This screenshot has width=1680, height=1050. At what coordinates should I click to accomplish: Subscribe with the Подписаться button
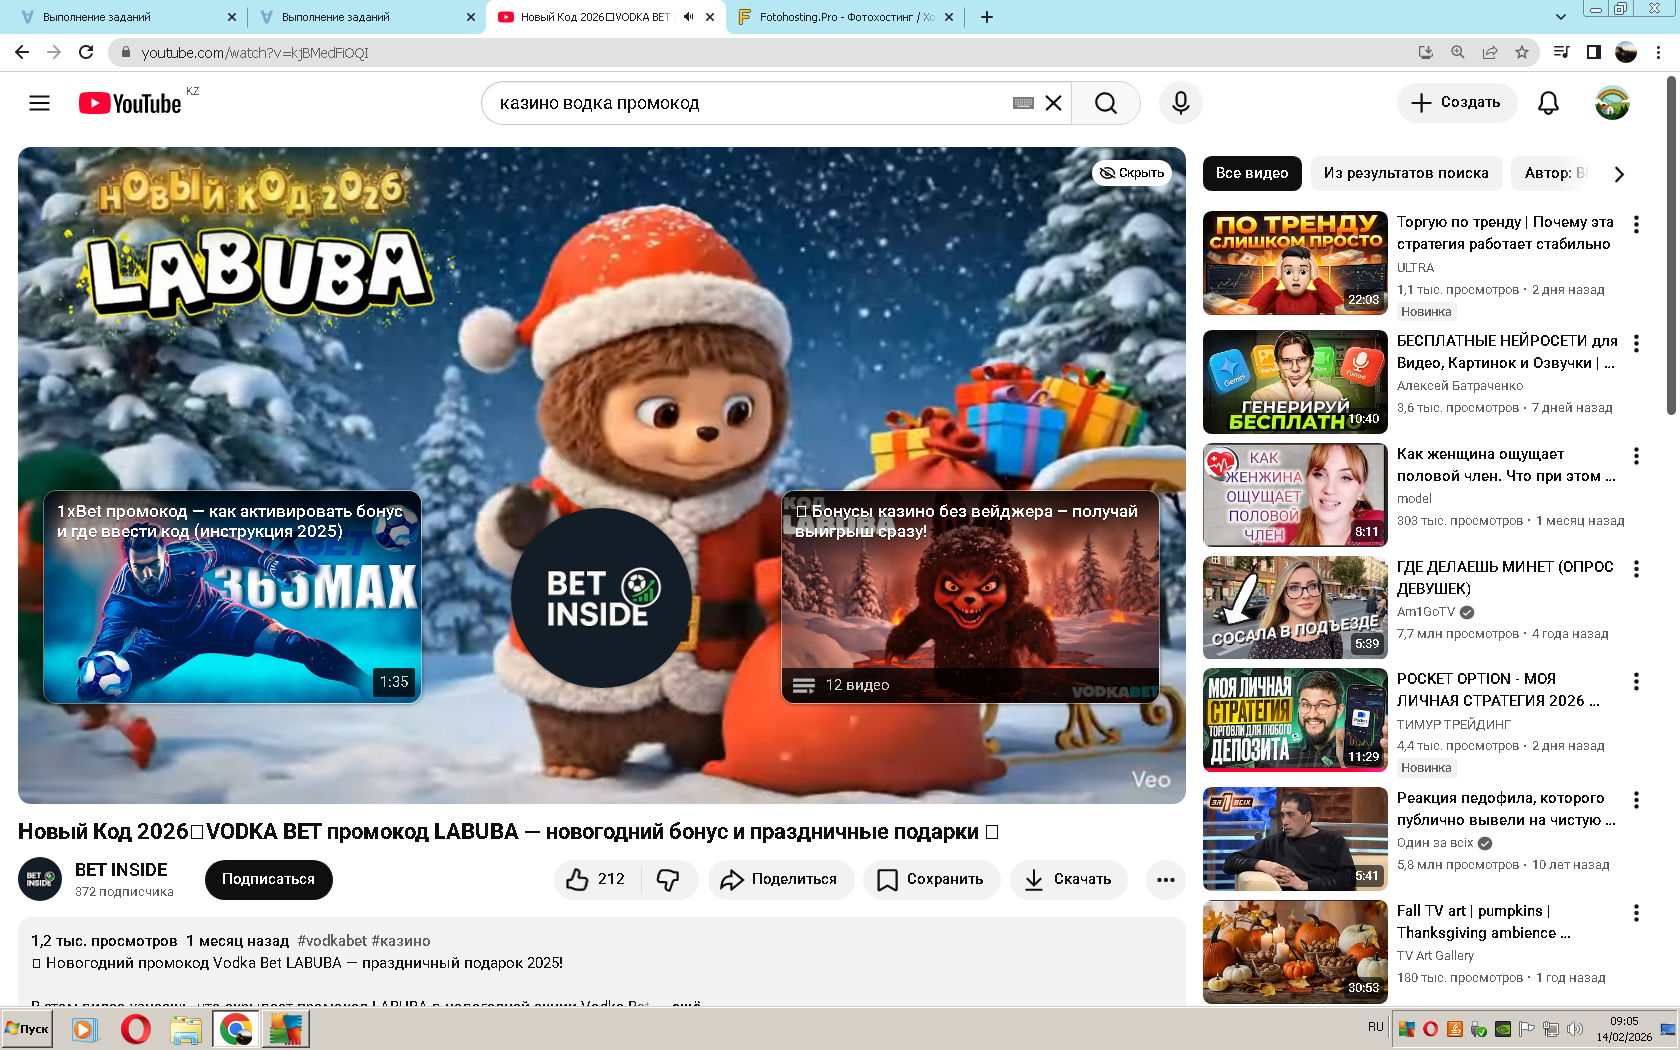pos(268,879)
